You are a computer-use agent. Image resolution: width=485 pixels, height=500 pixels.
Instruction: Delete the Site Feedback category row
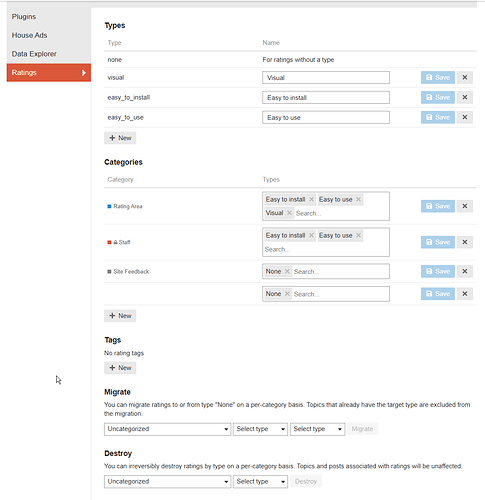(464, 271)
